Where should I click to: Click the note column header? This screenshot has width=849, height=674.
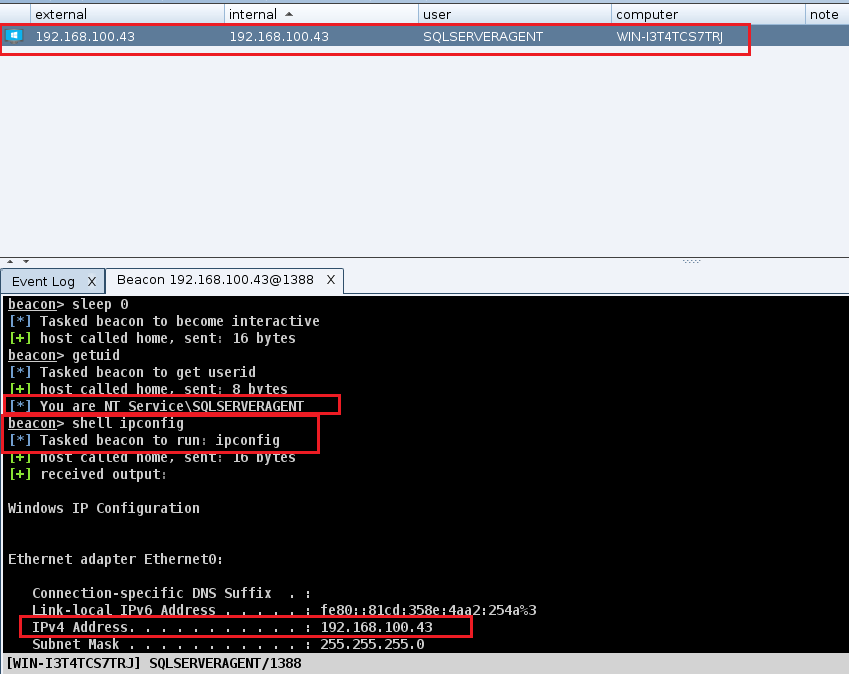825,14
